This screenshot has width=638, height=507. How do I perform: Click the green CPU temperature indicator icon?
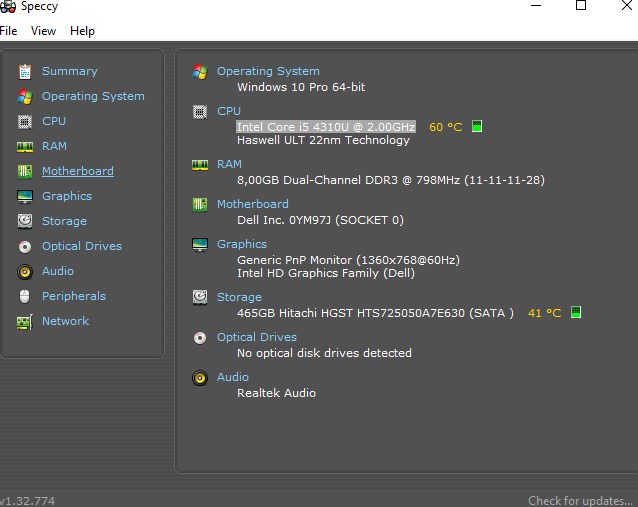click(x=477, y=126)
